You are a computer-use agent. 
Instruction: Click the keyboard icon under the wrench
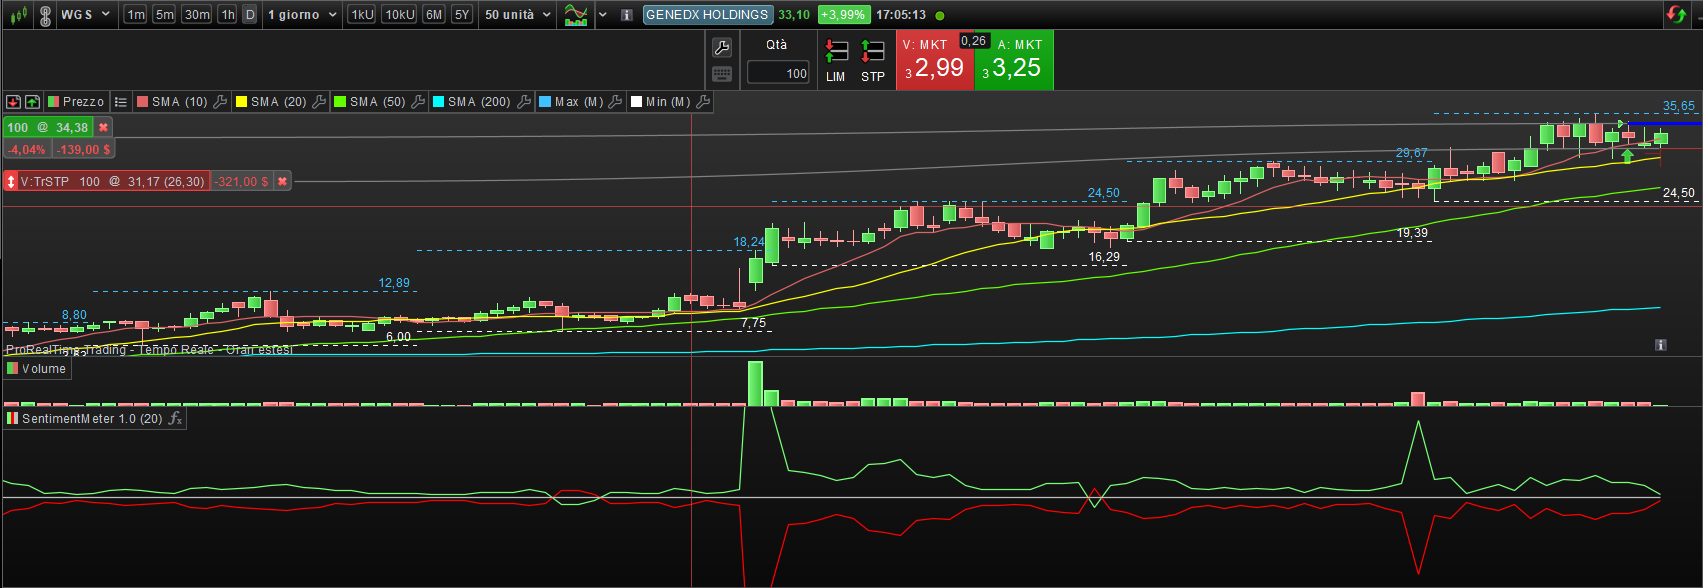pyautogui.click(x=721, y=74)
